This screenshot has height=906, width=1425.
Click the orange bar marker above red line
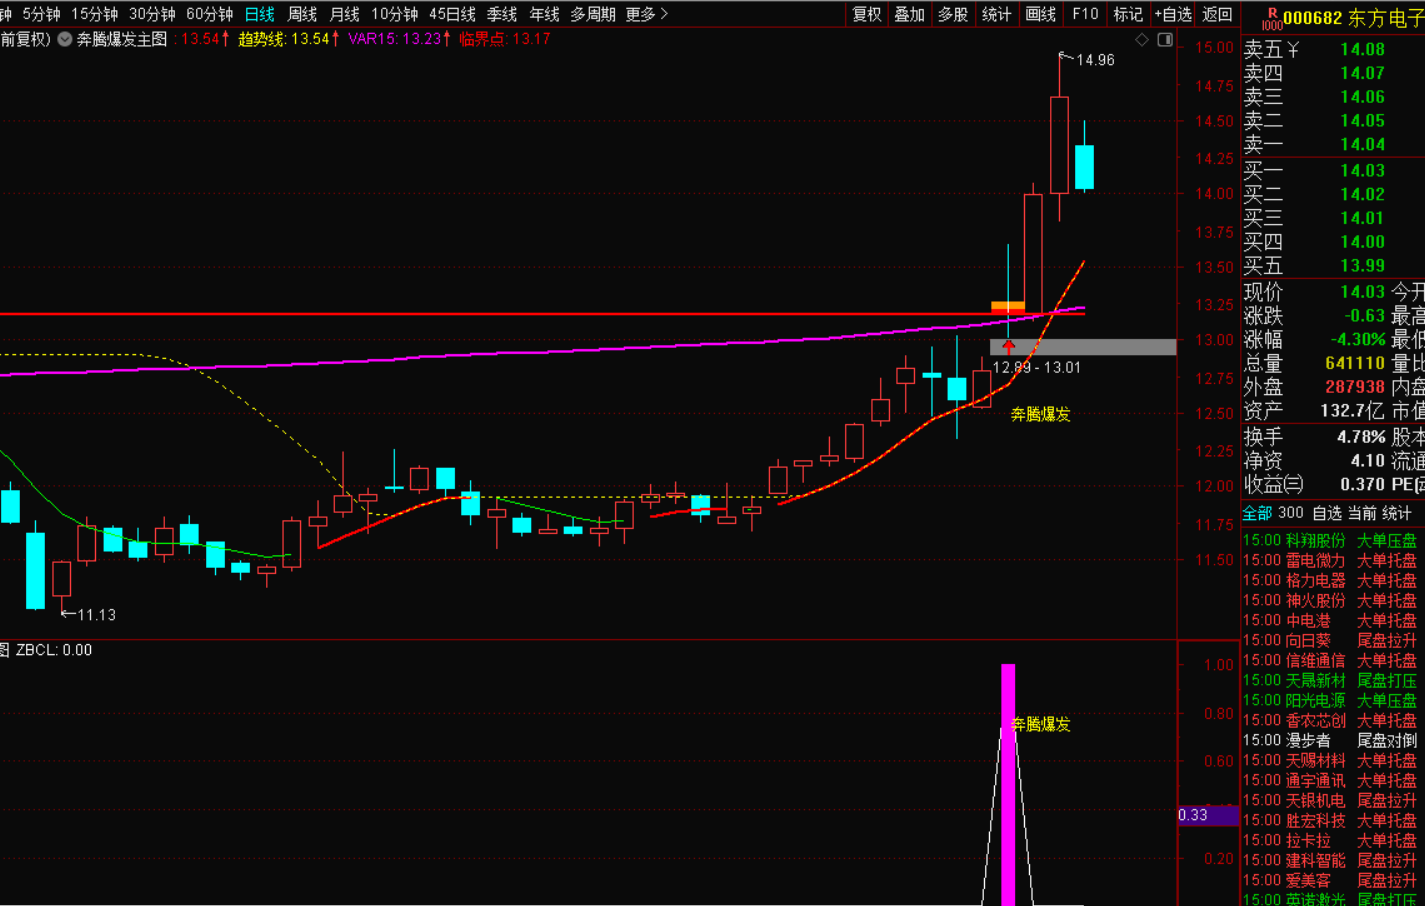click(x=1007, y=306)
